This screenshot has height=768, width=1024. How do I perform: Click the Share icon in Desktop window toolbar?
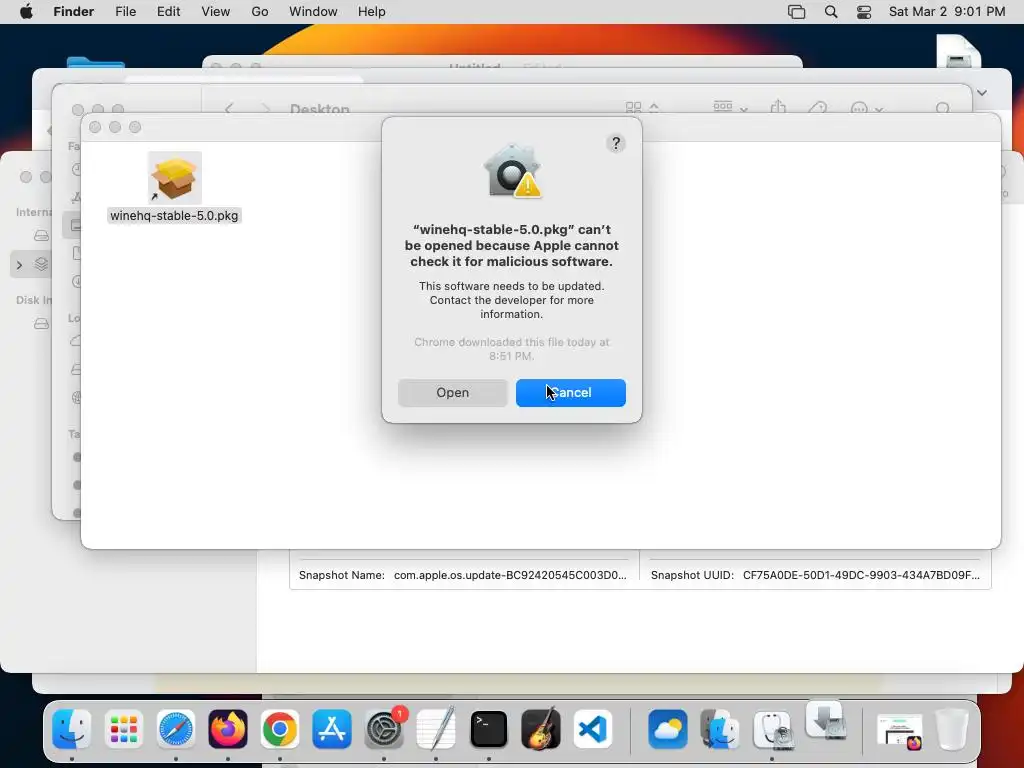pos(778,108)
